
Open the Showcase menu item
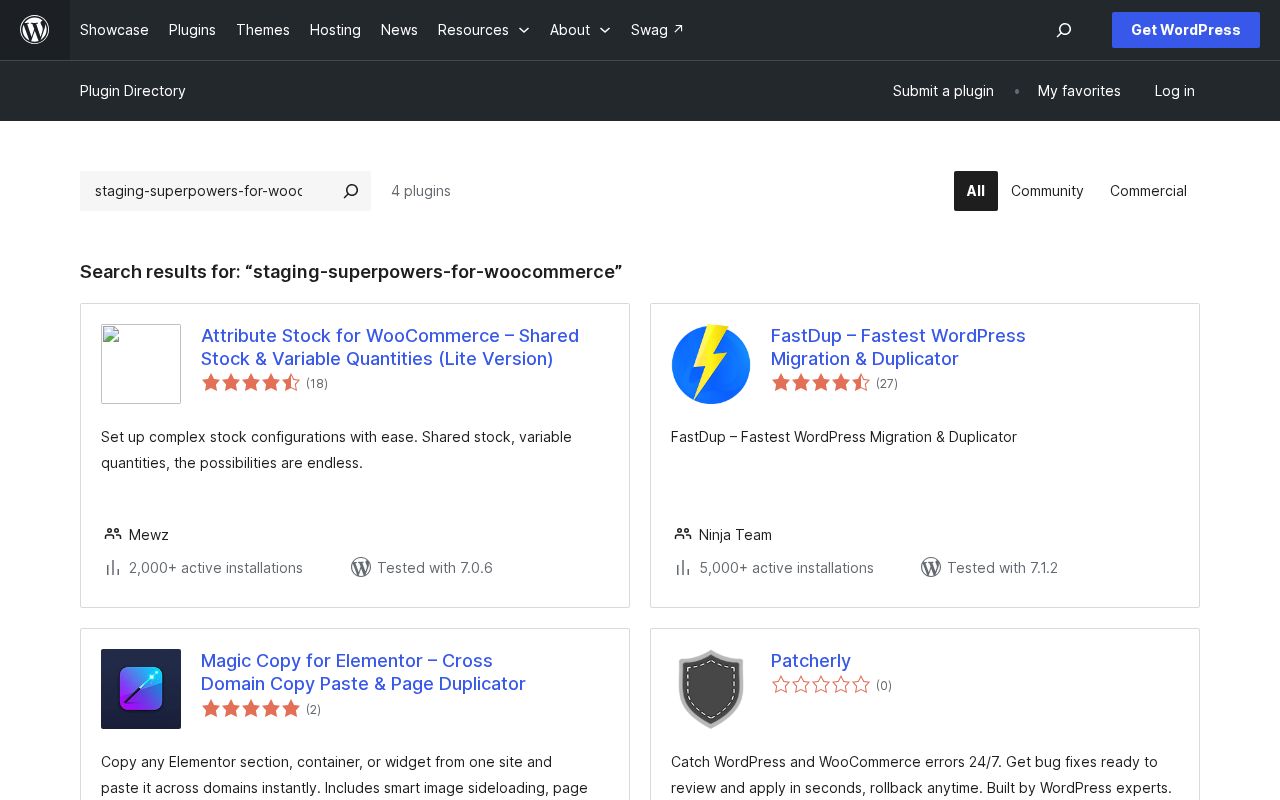tap(114, 30)
